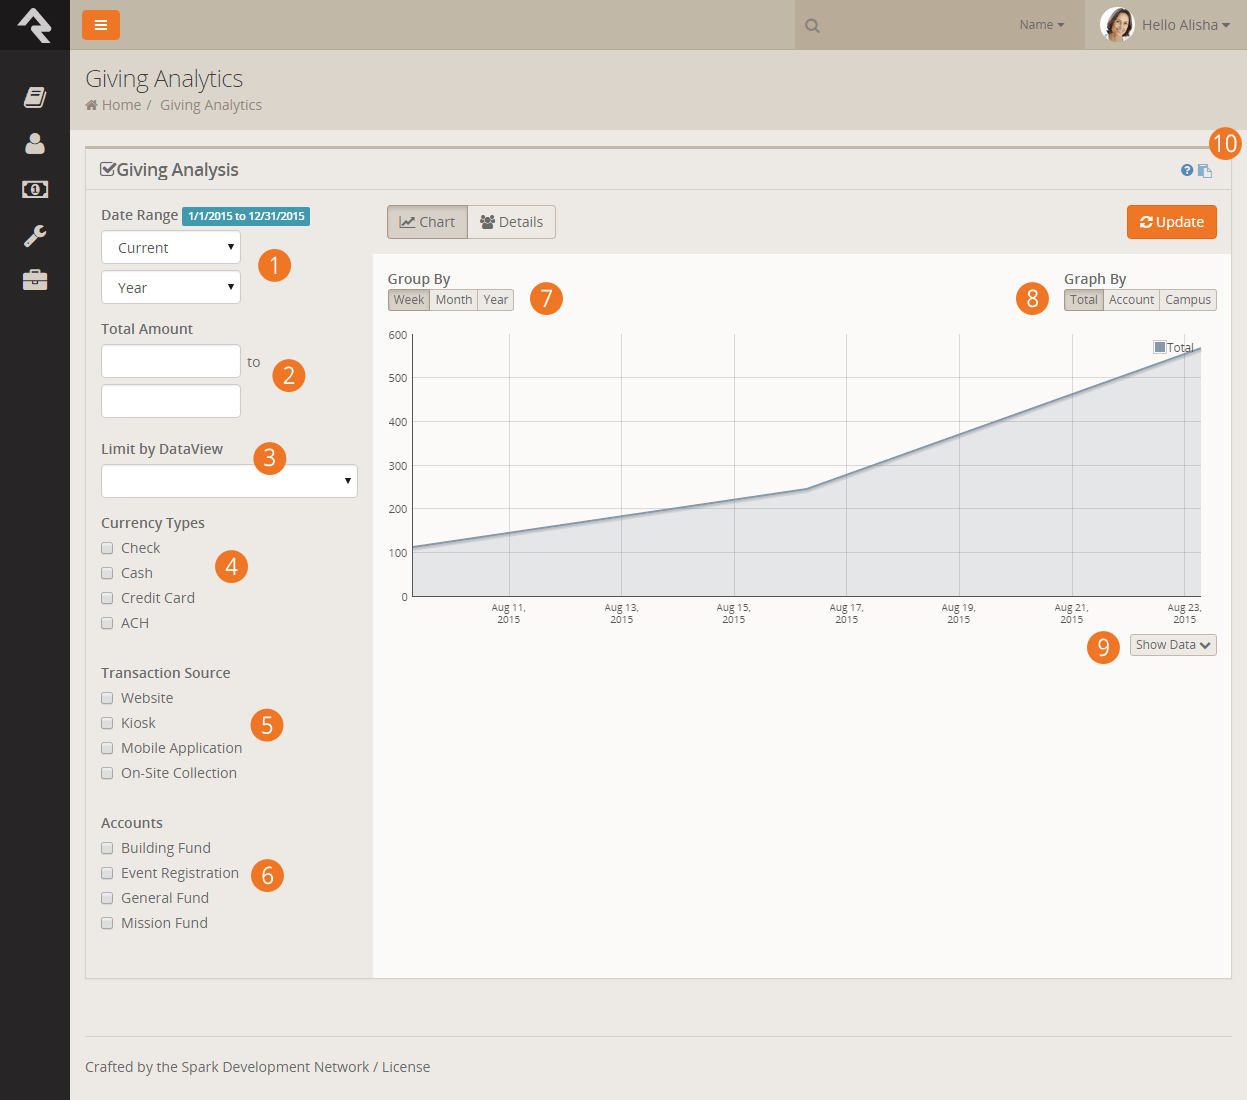
Task: Open the finance money icon in sidebar
Action: pyautogui.click(x=35, y=189)
